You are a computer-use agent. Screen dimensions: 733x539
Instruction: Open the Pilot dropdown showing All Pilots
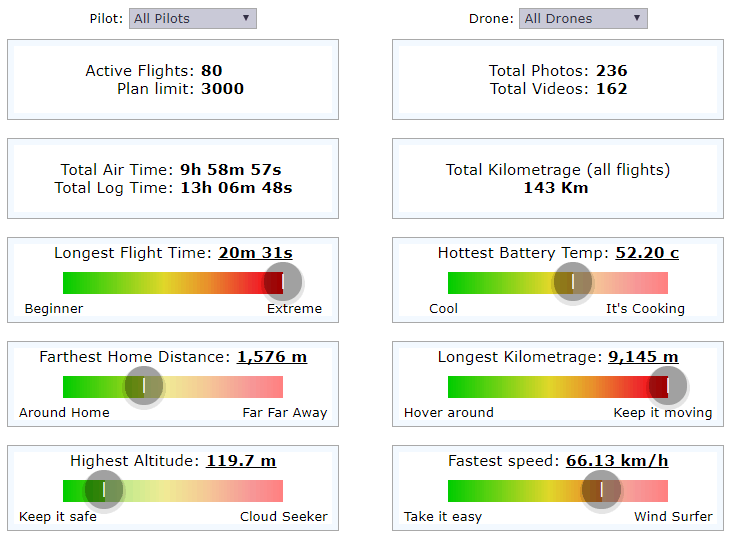[193, 18]
